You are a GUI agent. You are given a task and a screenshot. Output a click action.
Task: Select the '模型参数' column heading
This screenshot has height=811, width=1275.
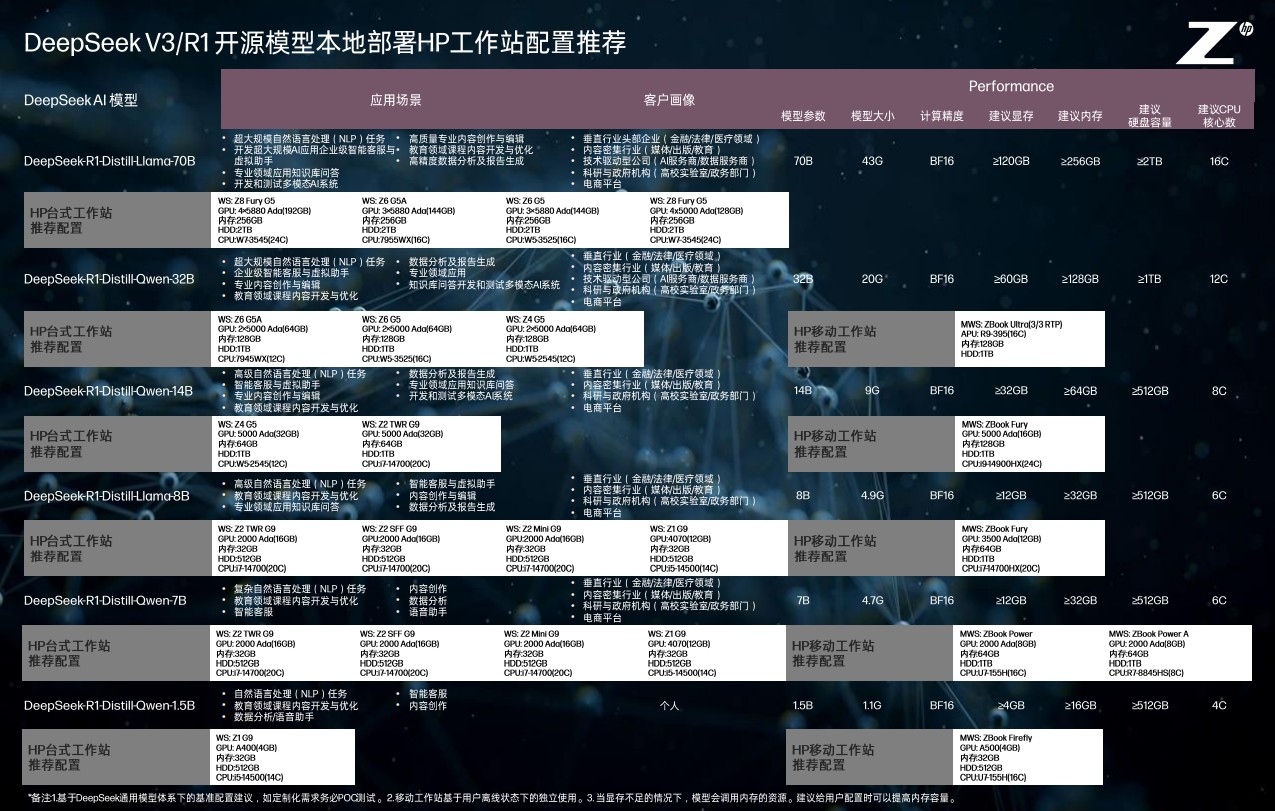point(803,116)
